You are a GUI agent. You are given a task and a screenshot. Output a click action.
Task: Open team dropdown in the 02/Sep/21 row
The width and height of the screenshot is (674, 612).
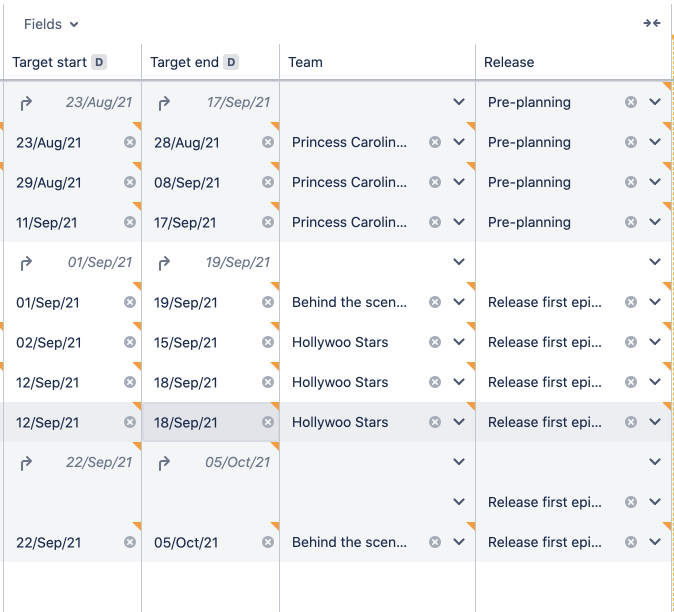(459, 342)
